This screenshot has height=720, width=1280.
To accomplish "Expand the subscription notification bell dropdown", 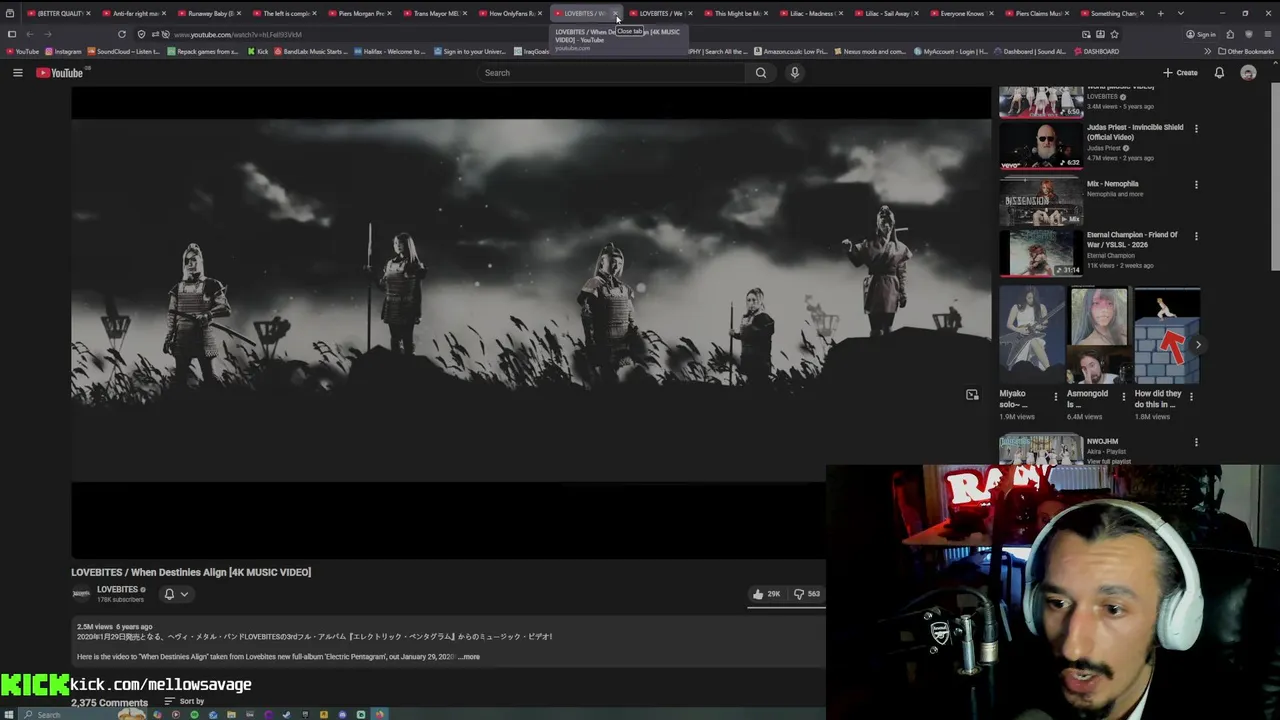I will [x=176, y=594].
